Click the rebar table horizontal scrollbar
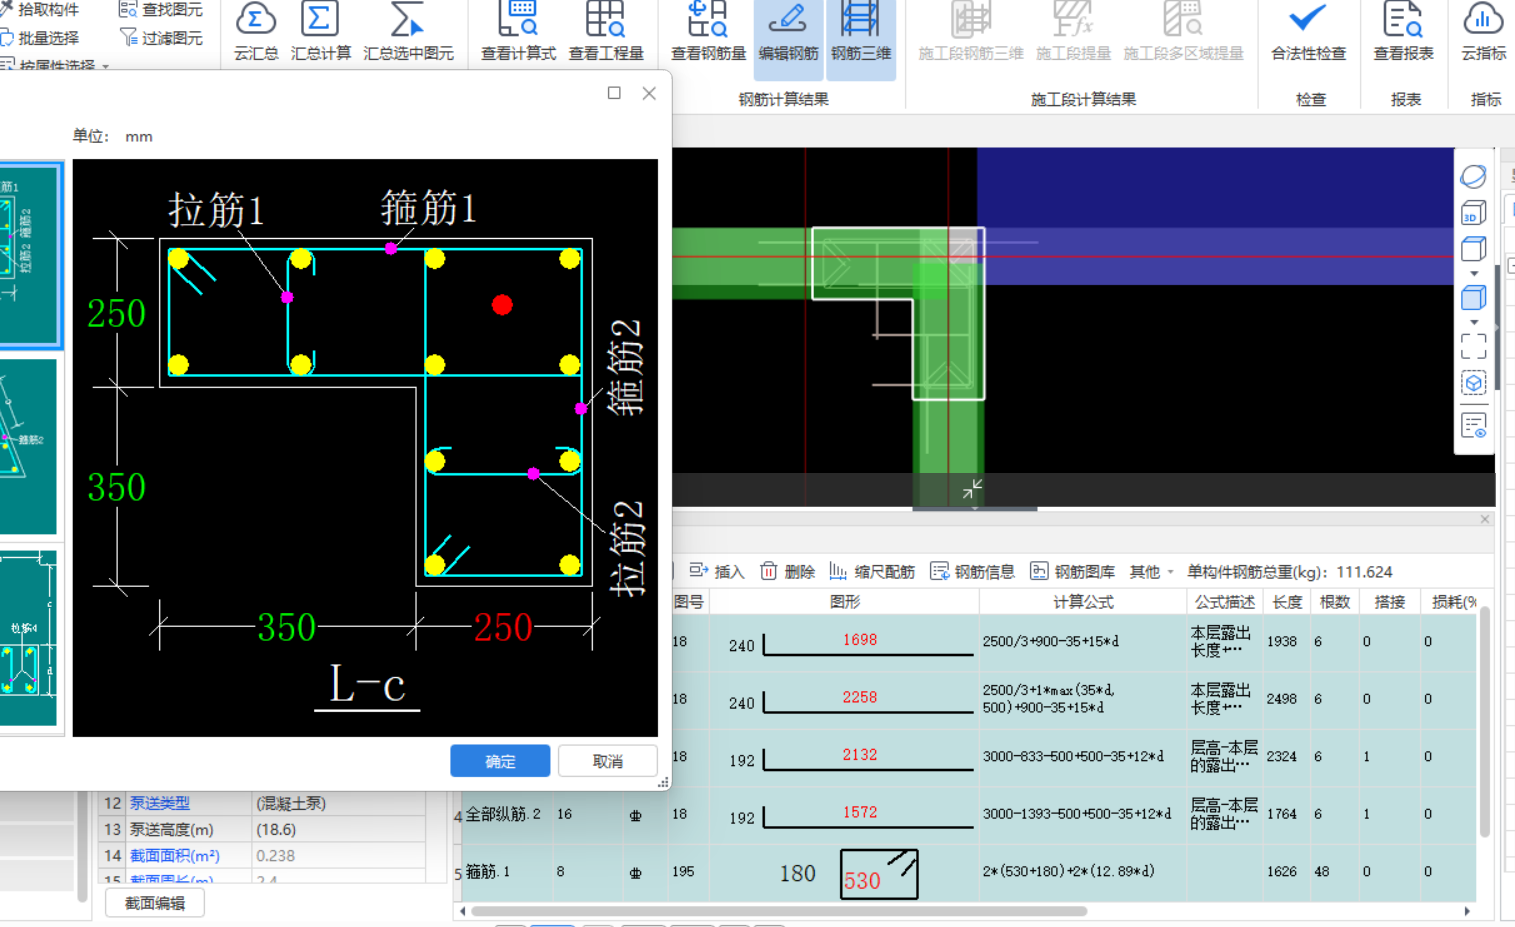The image size is (1515, 927). click(x=779, y=911)
